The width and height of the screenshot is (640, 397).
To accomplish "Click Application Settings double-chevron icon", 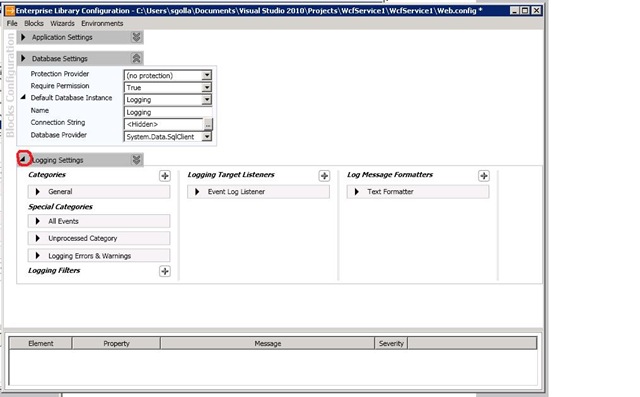I will click(x=136, y=37).
